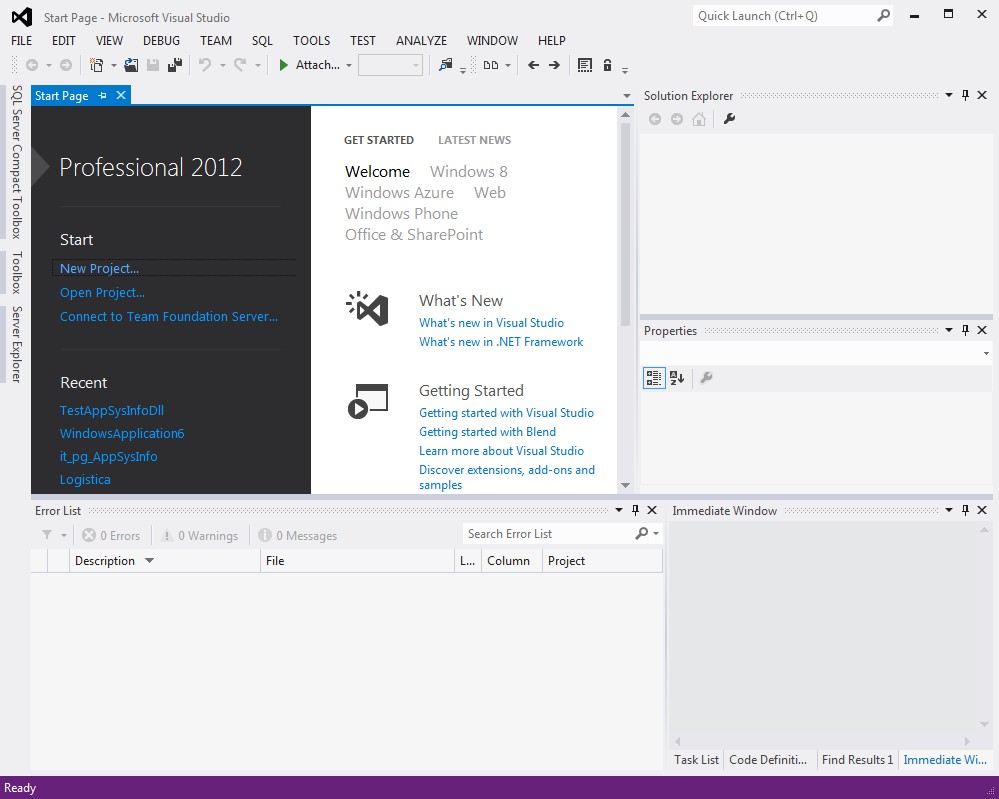Open Getting started with Blend link
Viewport: 999px width, 799px height.
coord(487,431)
